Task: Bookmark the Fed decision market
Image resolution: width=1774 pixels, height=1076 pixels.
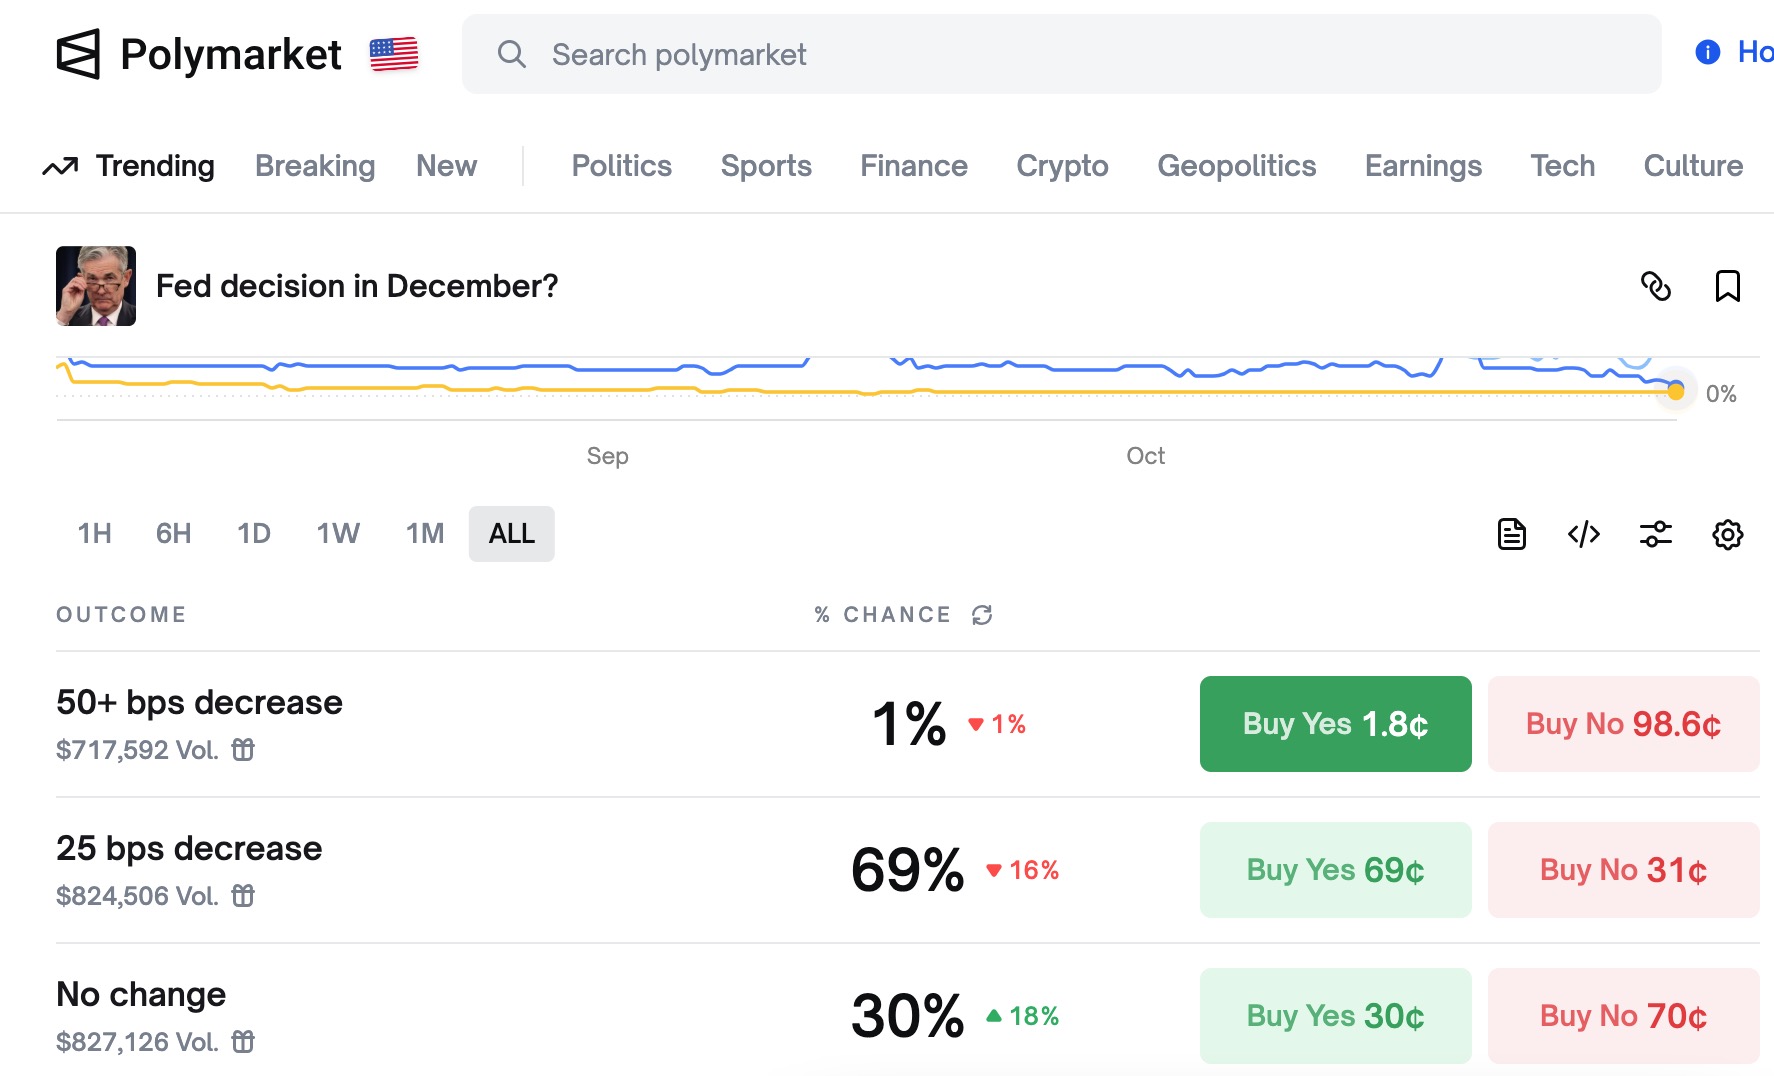Action: [1727, 286]
